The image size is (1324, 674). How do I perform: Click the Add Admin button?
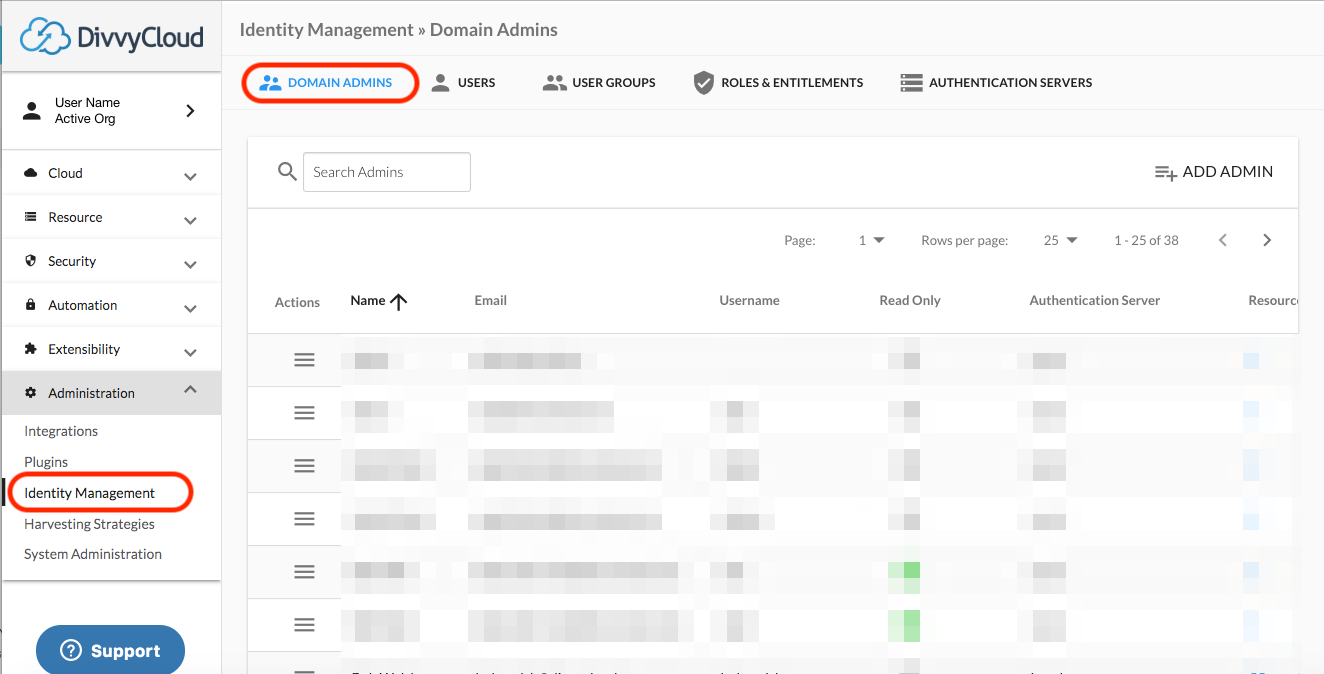pyautogui.click(x=1214, y=172)
